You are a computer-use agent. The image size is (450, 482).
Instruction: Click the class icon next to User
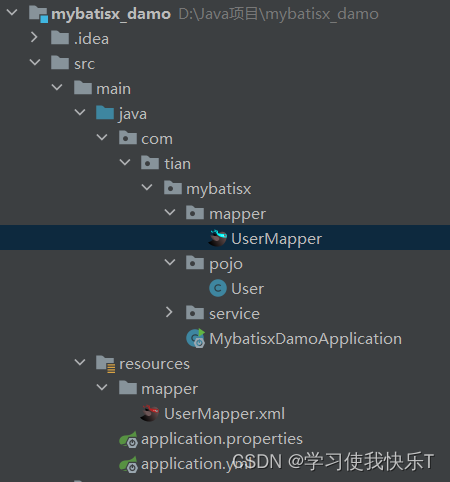(218, 288)
